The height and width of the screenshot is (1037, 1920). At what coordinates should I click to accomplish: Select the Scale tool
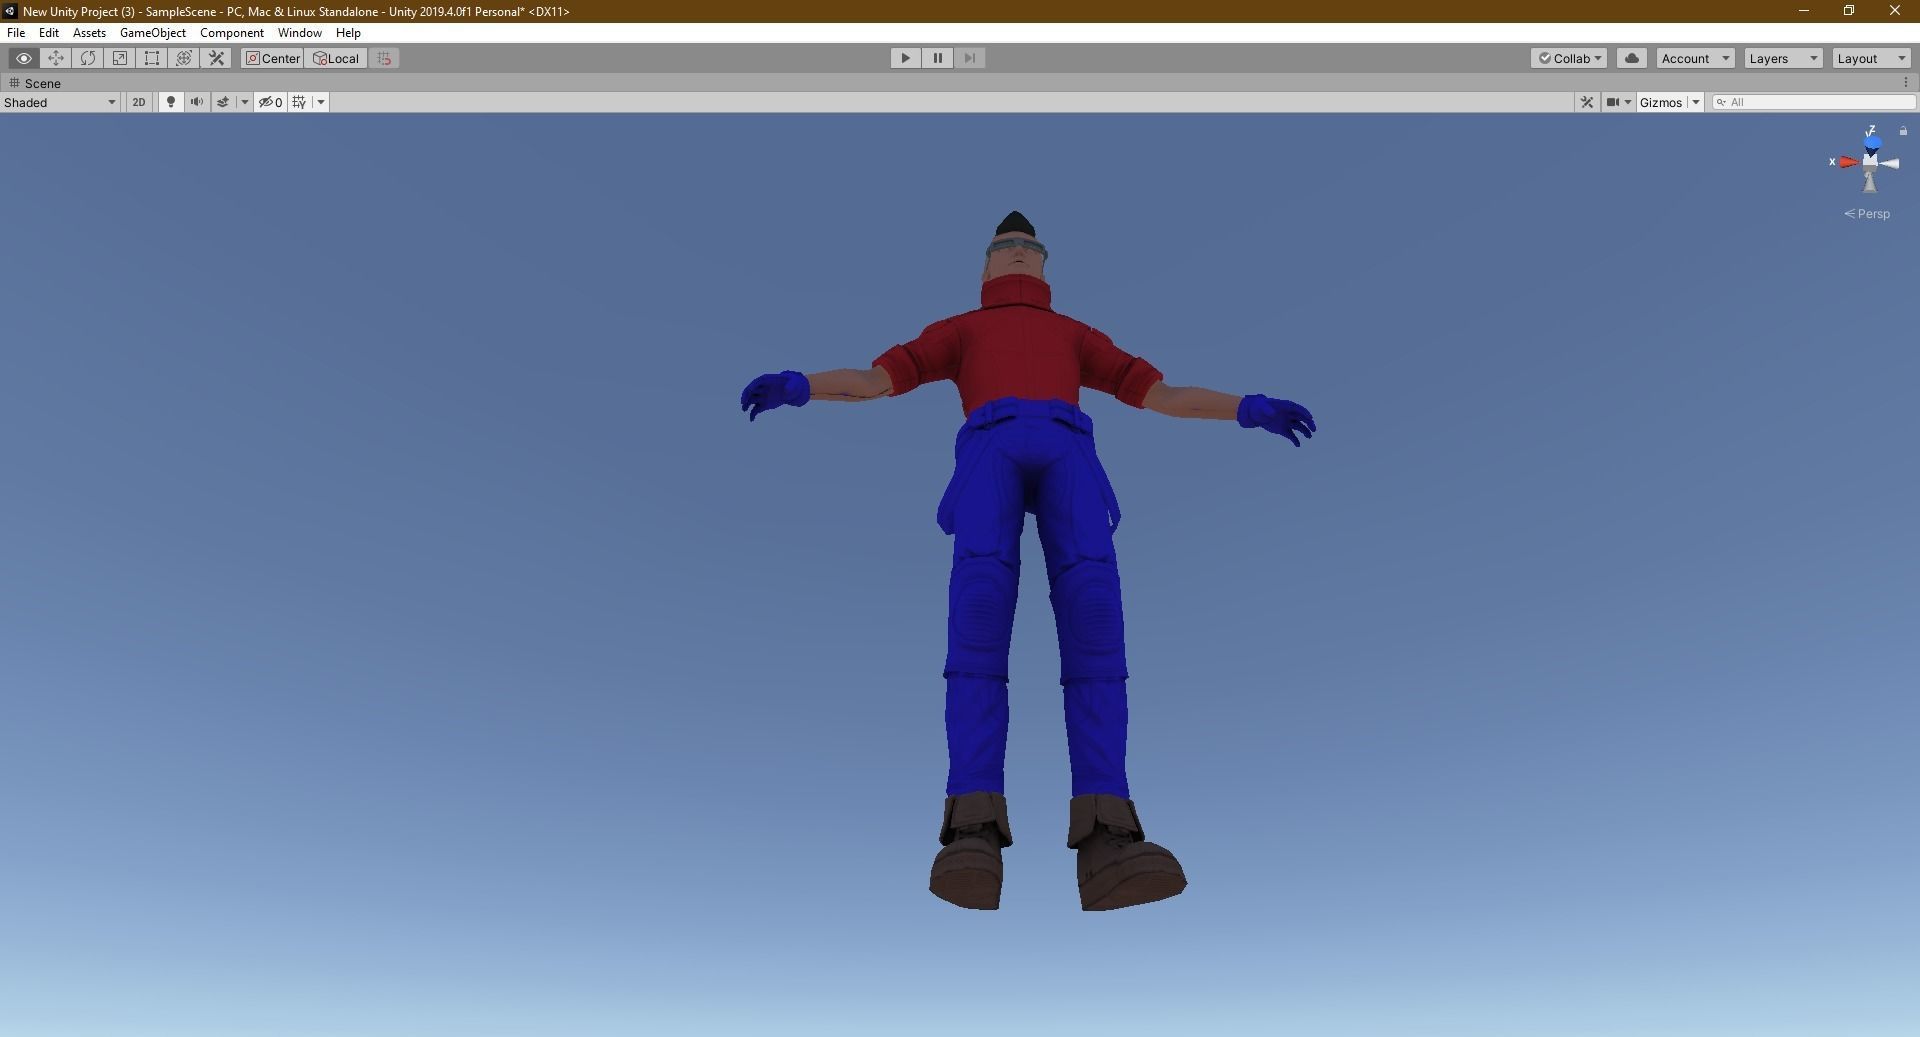[x=120, y=58]
